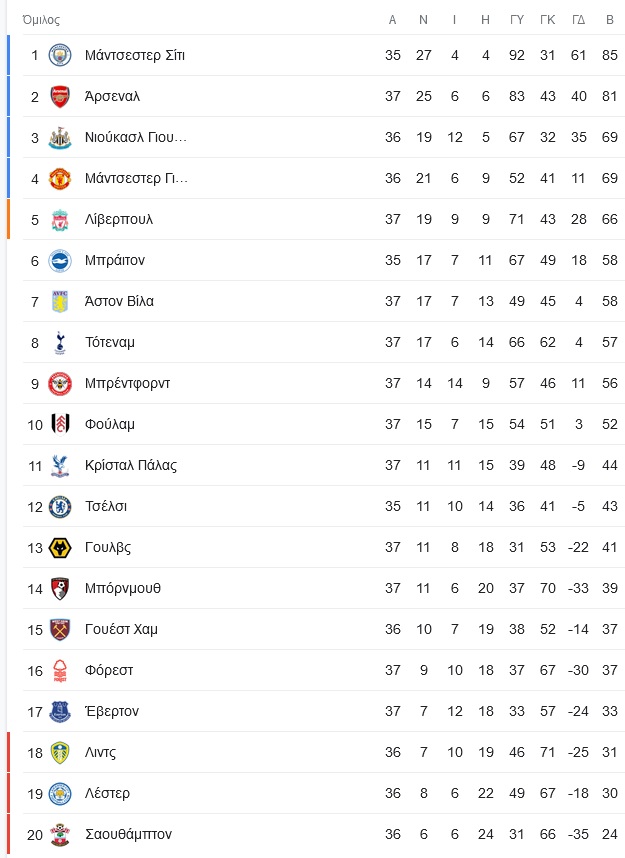Click the Newcastle United magpie crest

pyautogui.click(x=60, y=137)
